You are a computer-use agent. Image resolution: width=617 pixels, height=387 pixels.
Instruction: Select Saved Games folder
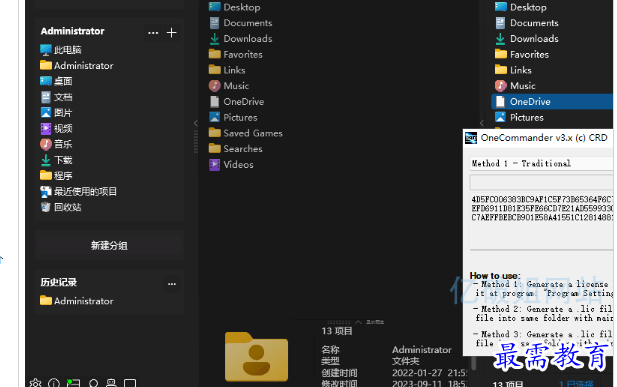point(246,133)
